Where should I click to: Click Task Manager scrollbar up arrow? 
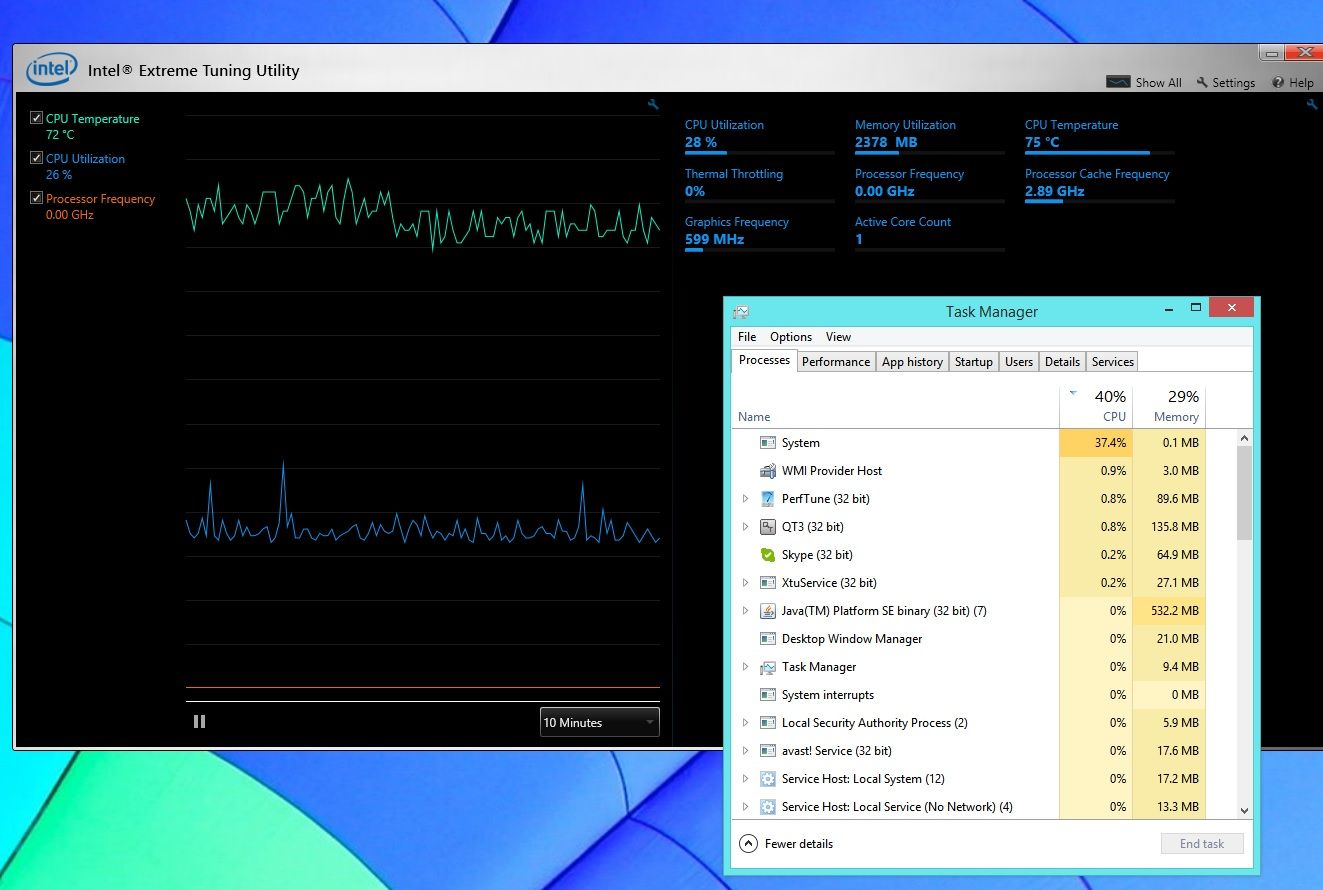tap(1245, 438)
